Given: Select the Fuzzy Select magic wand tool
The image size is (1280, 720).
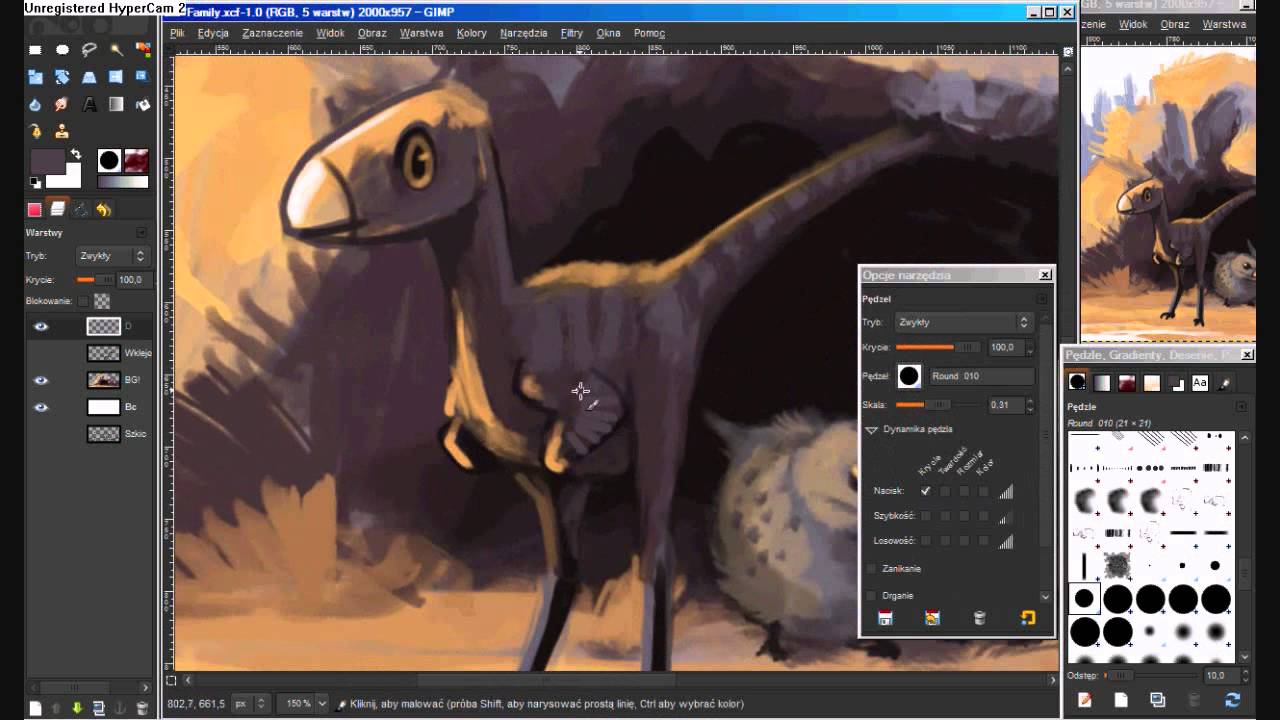Looking at the screenshot, I should (x=116, y=50).
